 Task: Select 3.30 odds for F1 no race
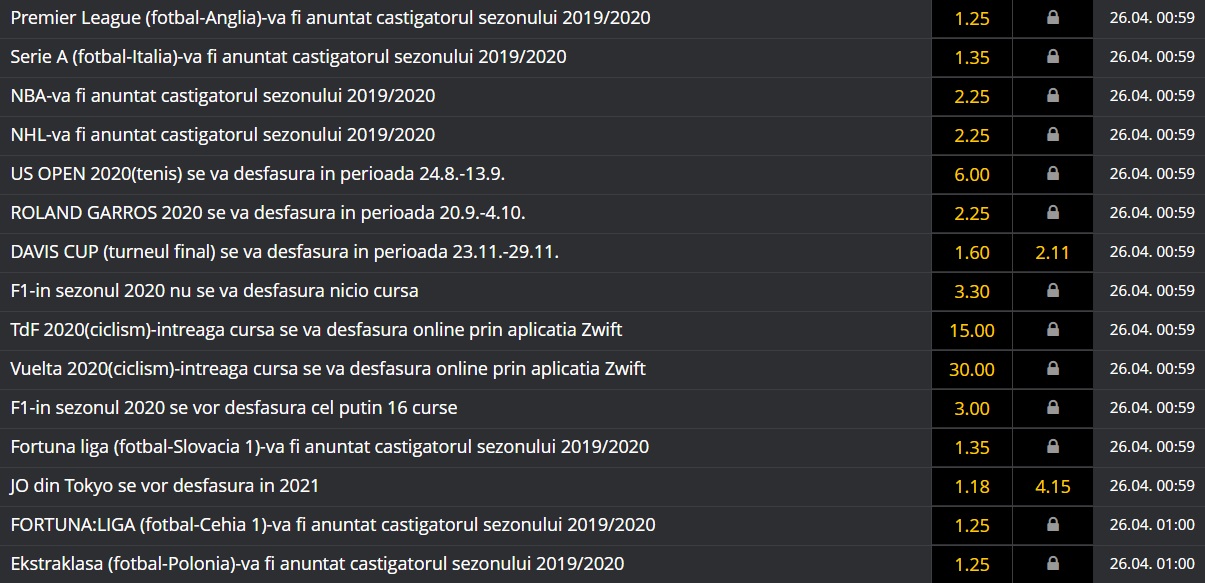[x=972, y=291]
